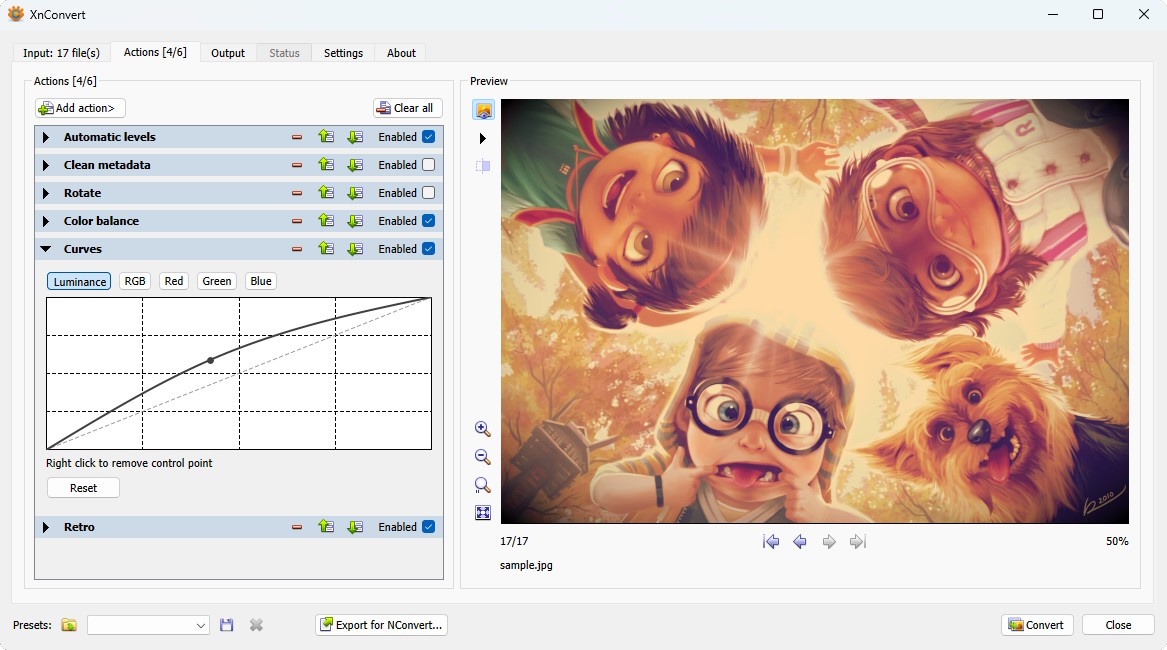1167x650 pixels.
Task: Zoom in on the preview image
Action: tap(482, 429)
